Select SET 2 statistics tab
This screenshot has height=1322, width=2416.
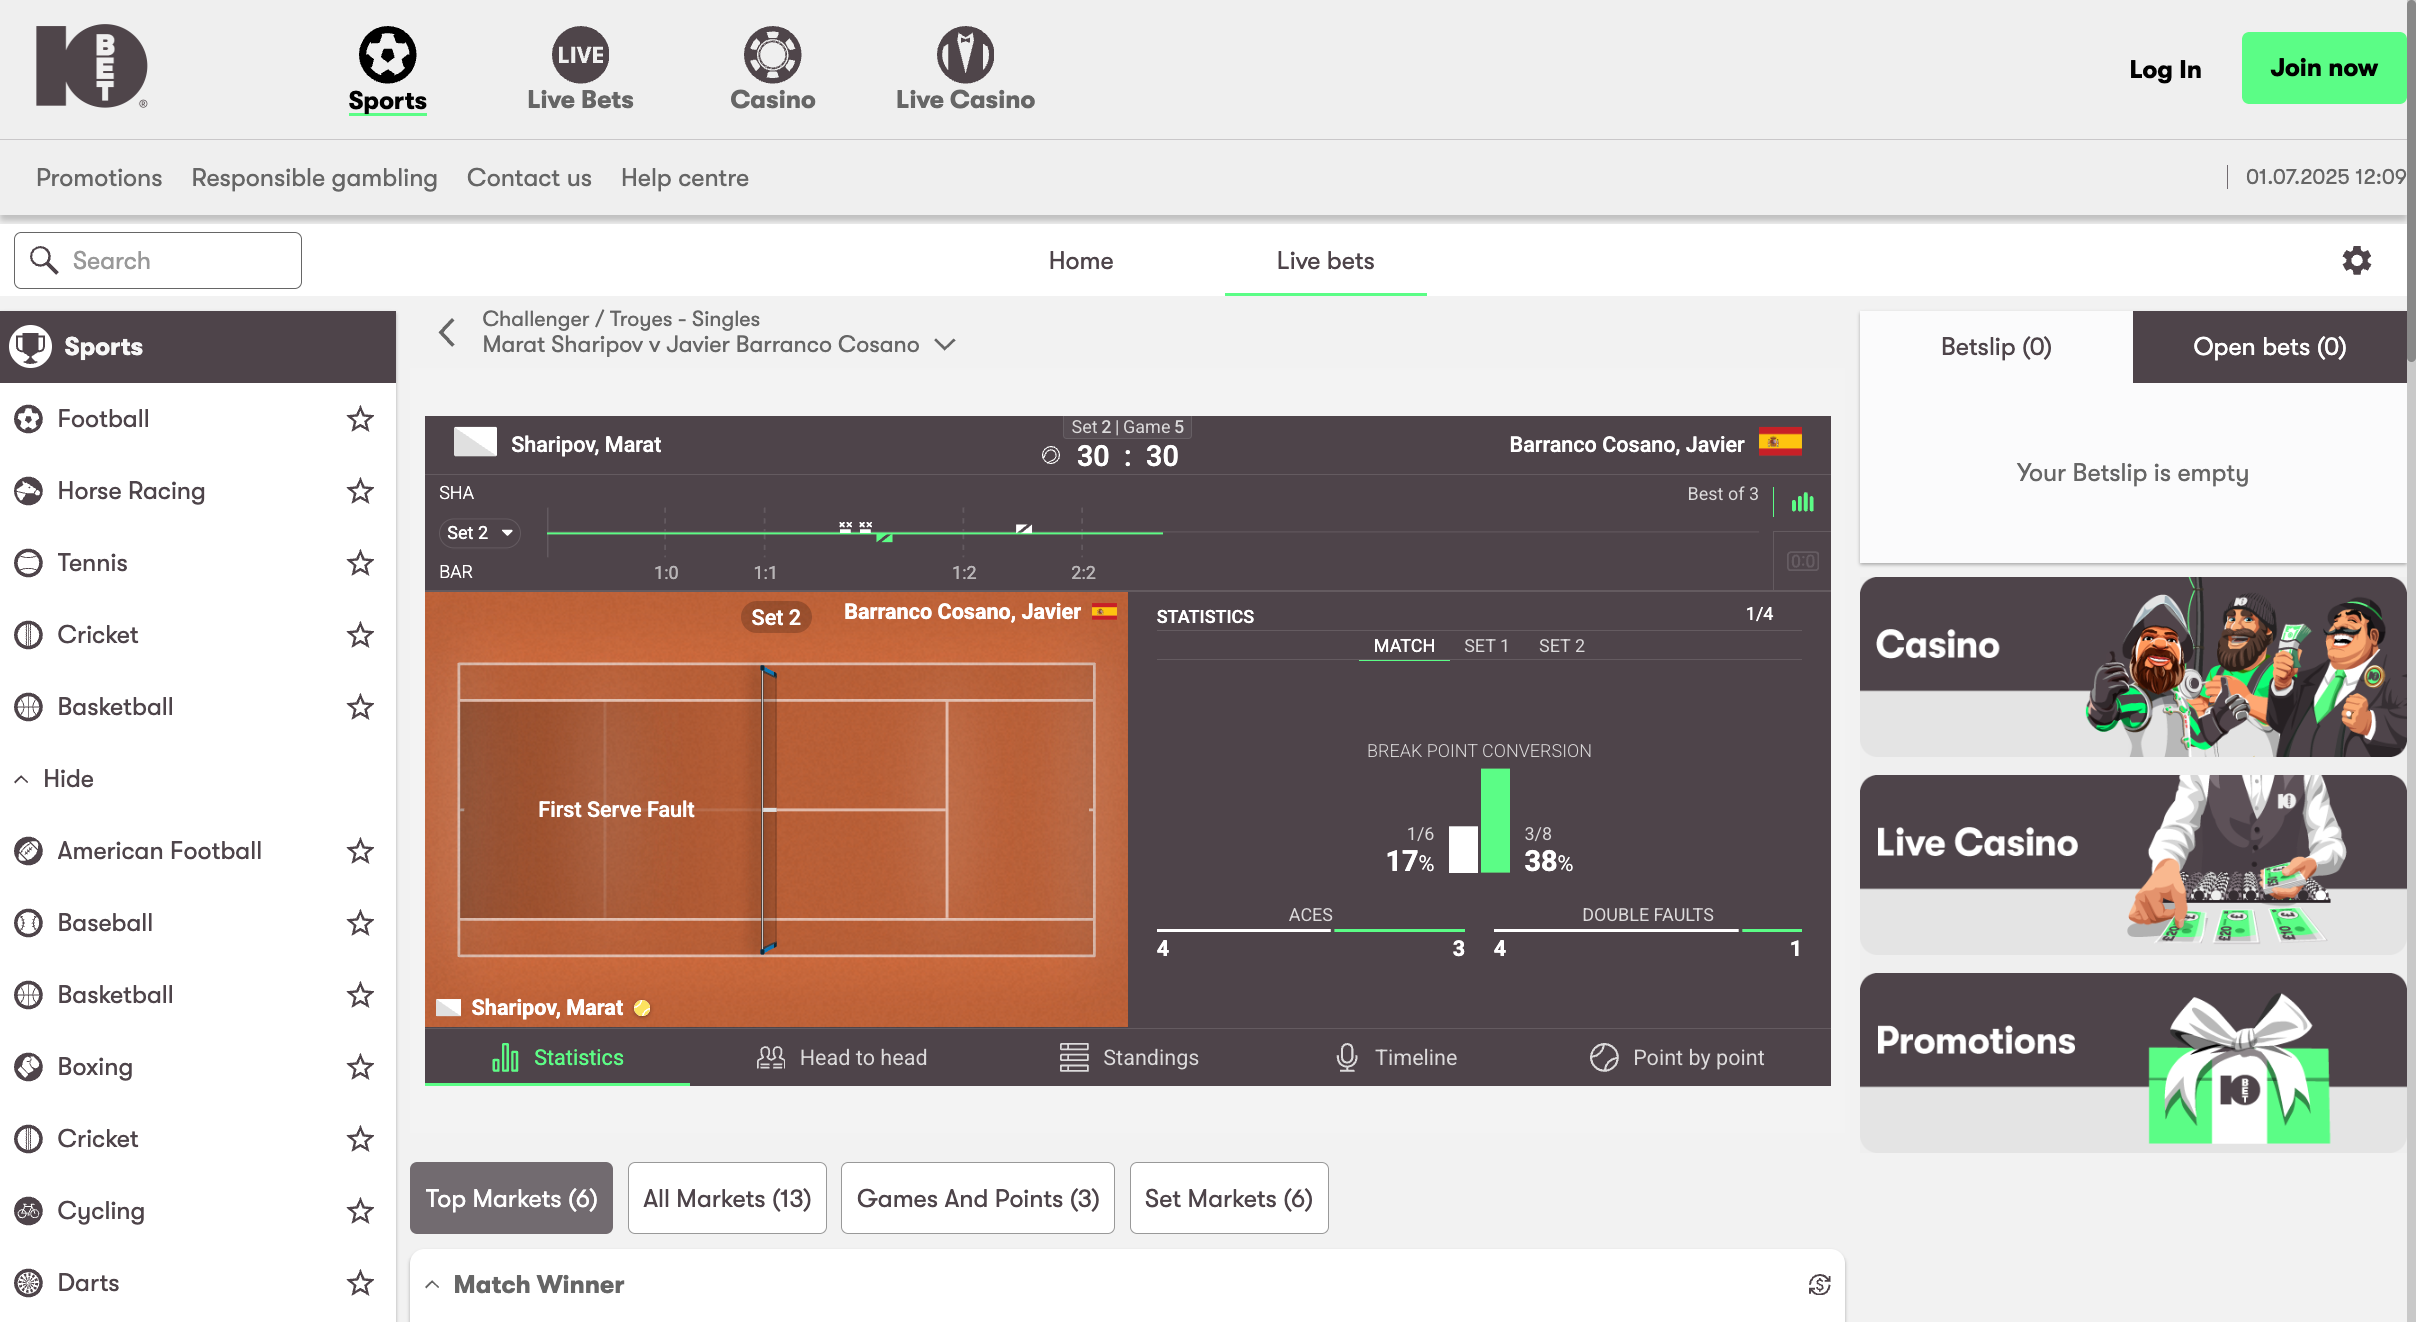[x=1562, y=646]
